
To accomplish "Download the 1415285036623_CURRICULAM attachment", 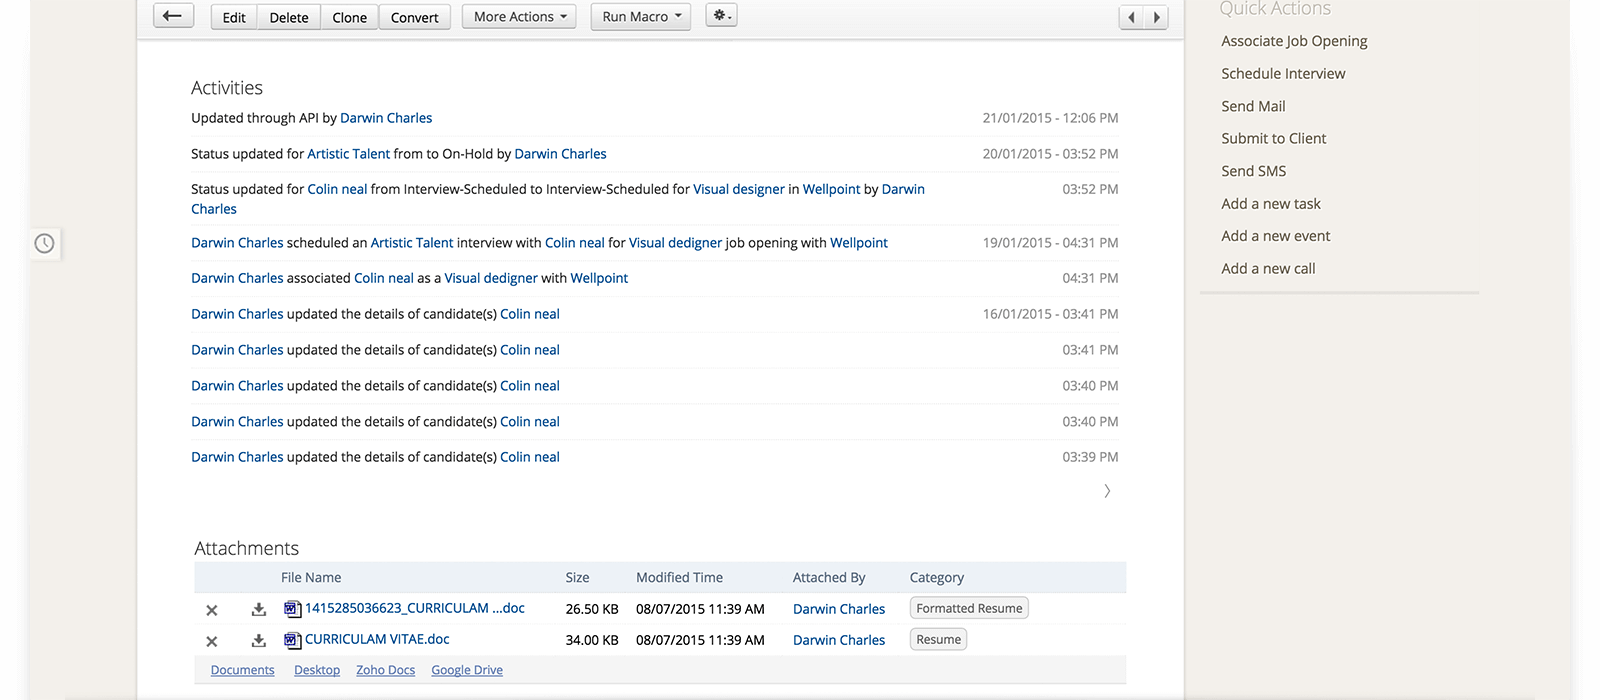I will (258, 609).
